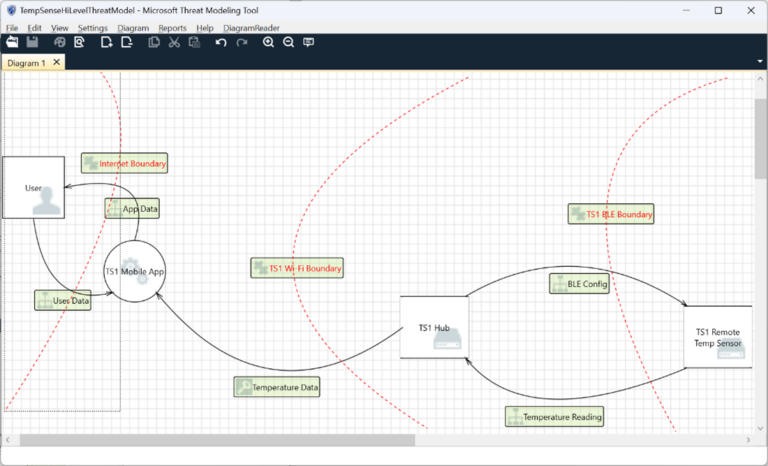Select the TS1 BLE Boundary label

(x=611, y=214)
